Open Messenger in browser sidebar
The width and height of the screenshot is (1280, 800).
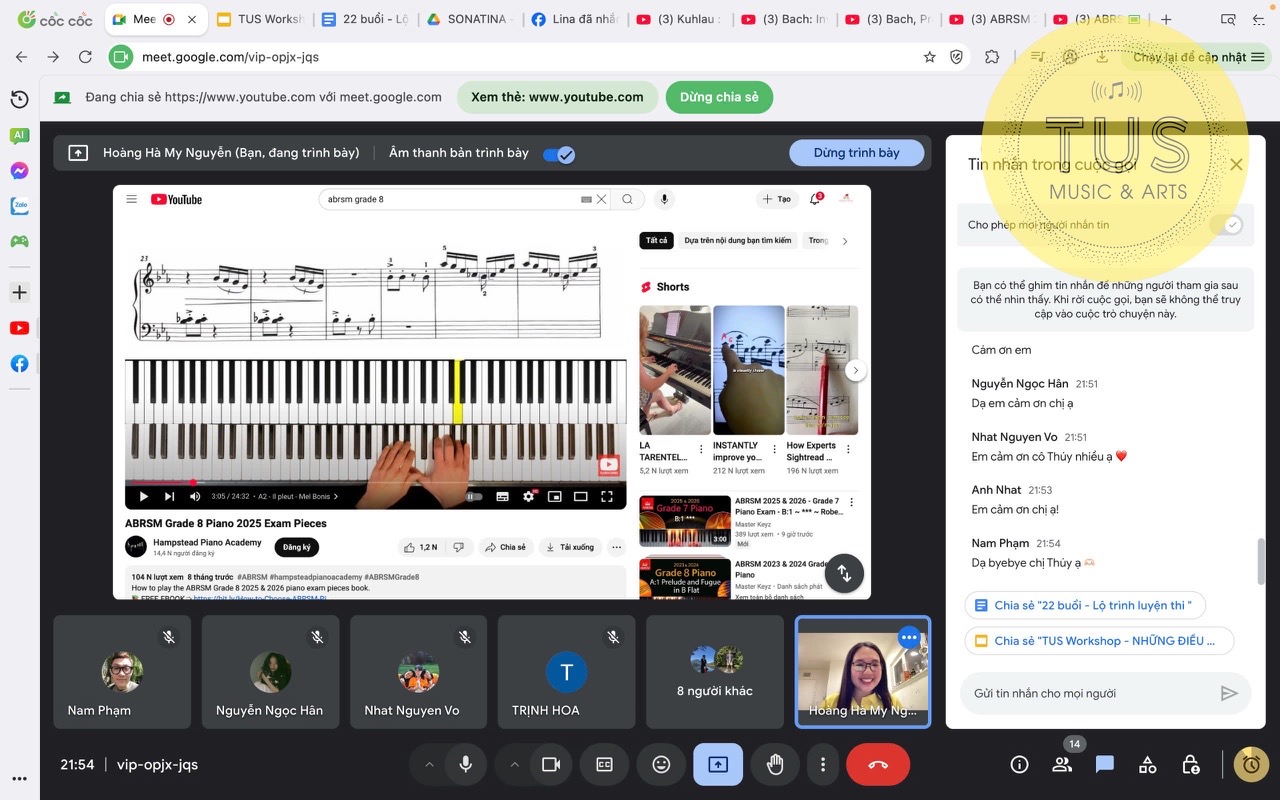19,171
